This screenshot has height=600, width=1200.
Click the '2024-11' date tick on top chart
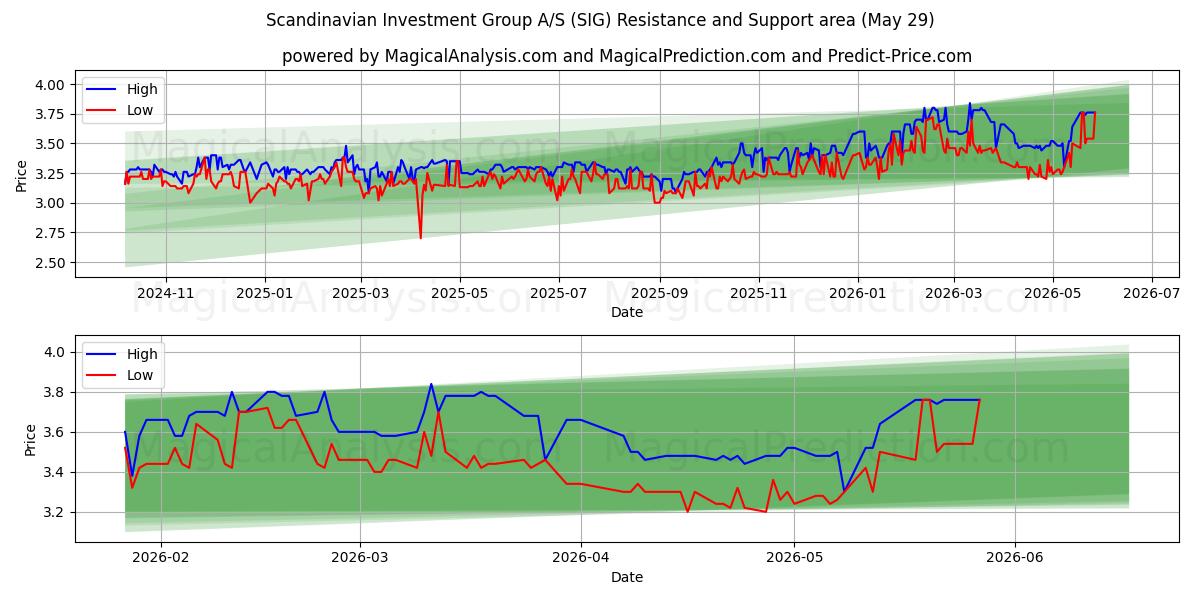(x=165, y=295)
